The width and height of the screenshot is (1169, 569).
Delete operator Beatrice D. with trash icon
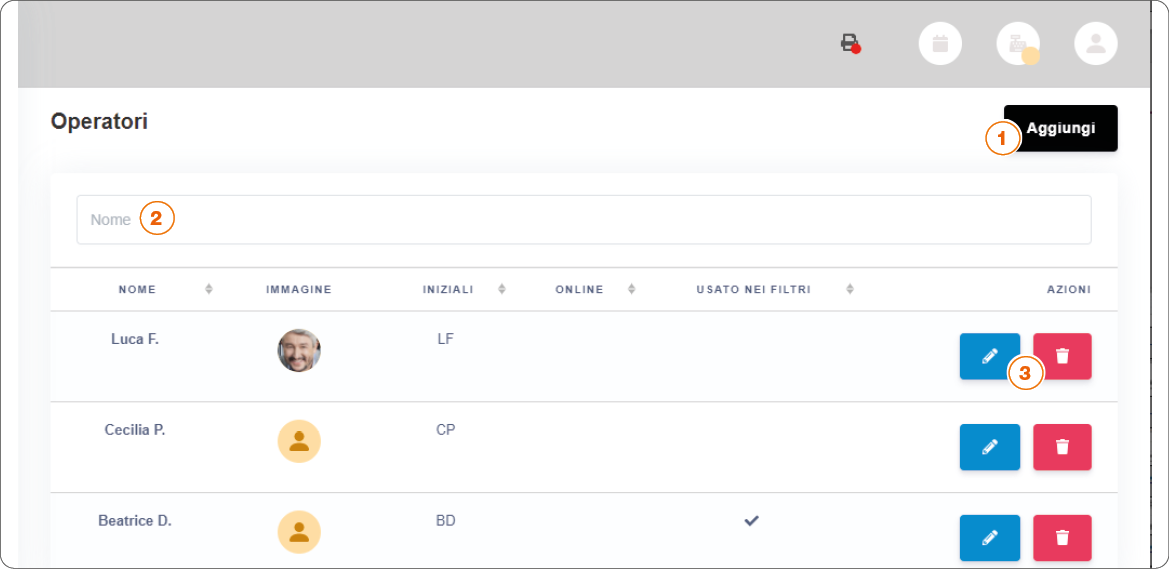click(1062, 538)
